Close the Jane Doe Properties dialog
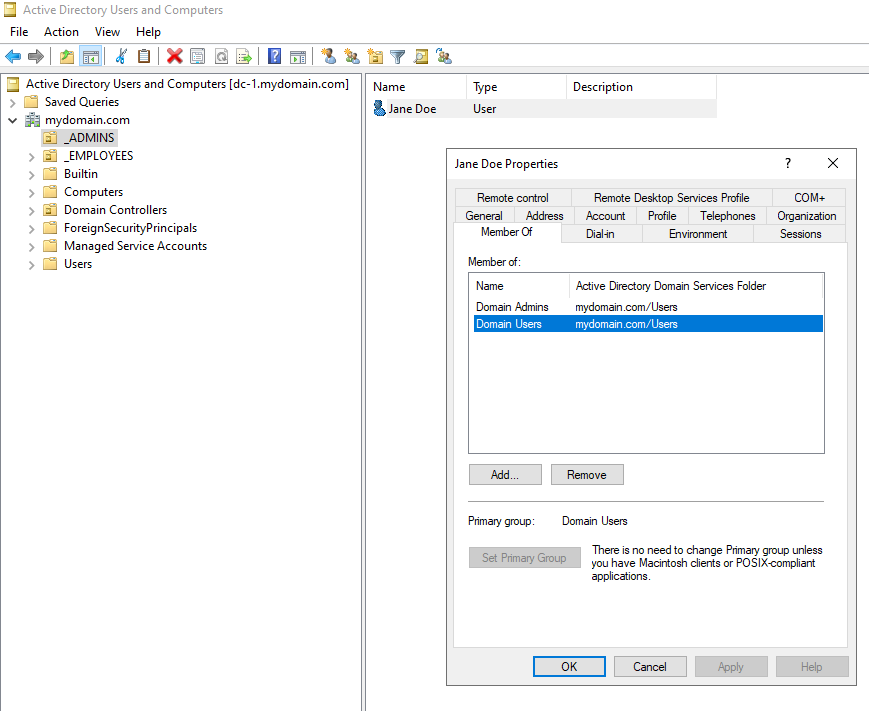This screenshot has width=869, height=711. [832, 163]
